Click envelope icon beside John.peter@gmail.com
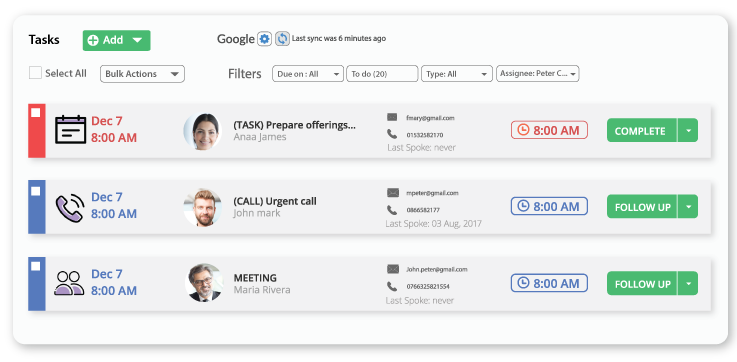This screenshot has width=737, height=362. point(392,269)
